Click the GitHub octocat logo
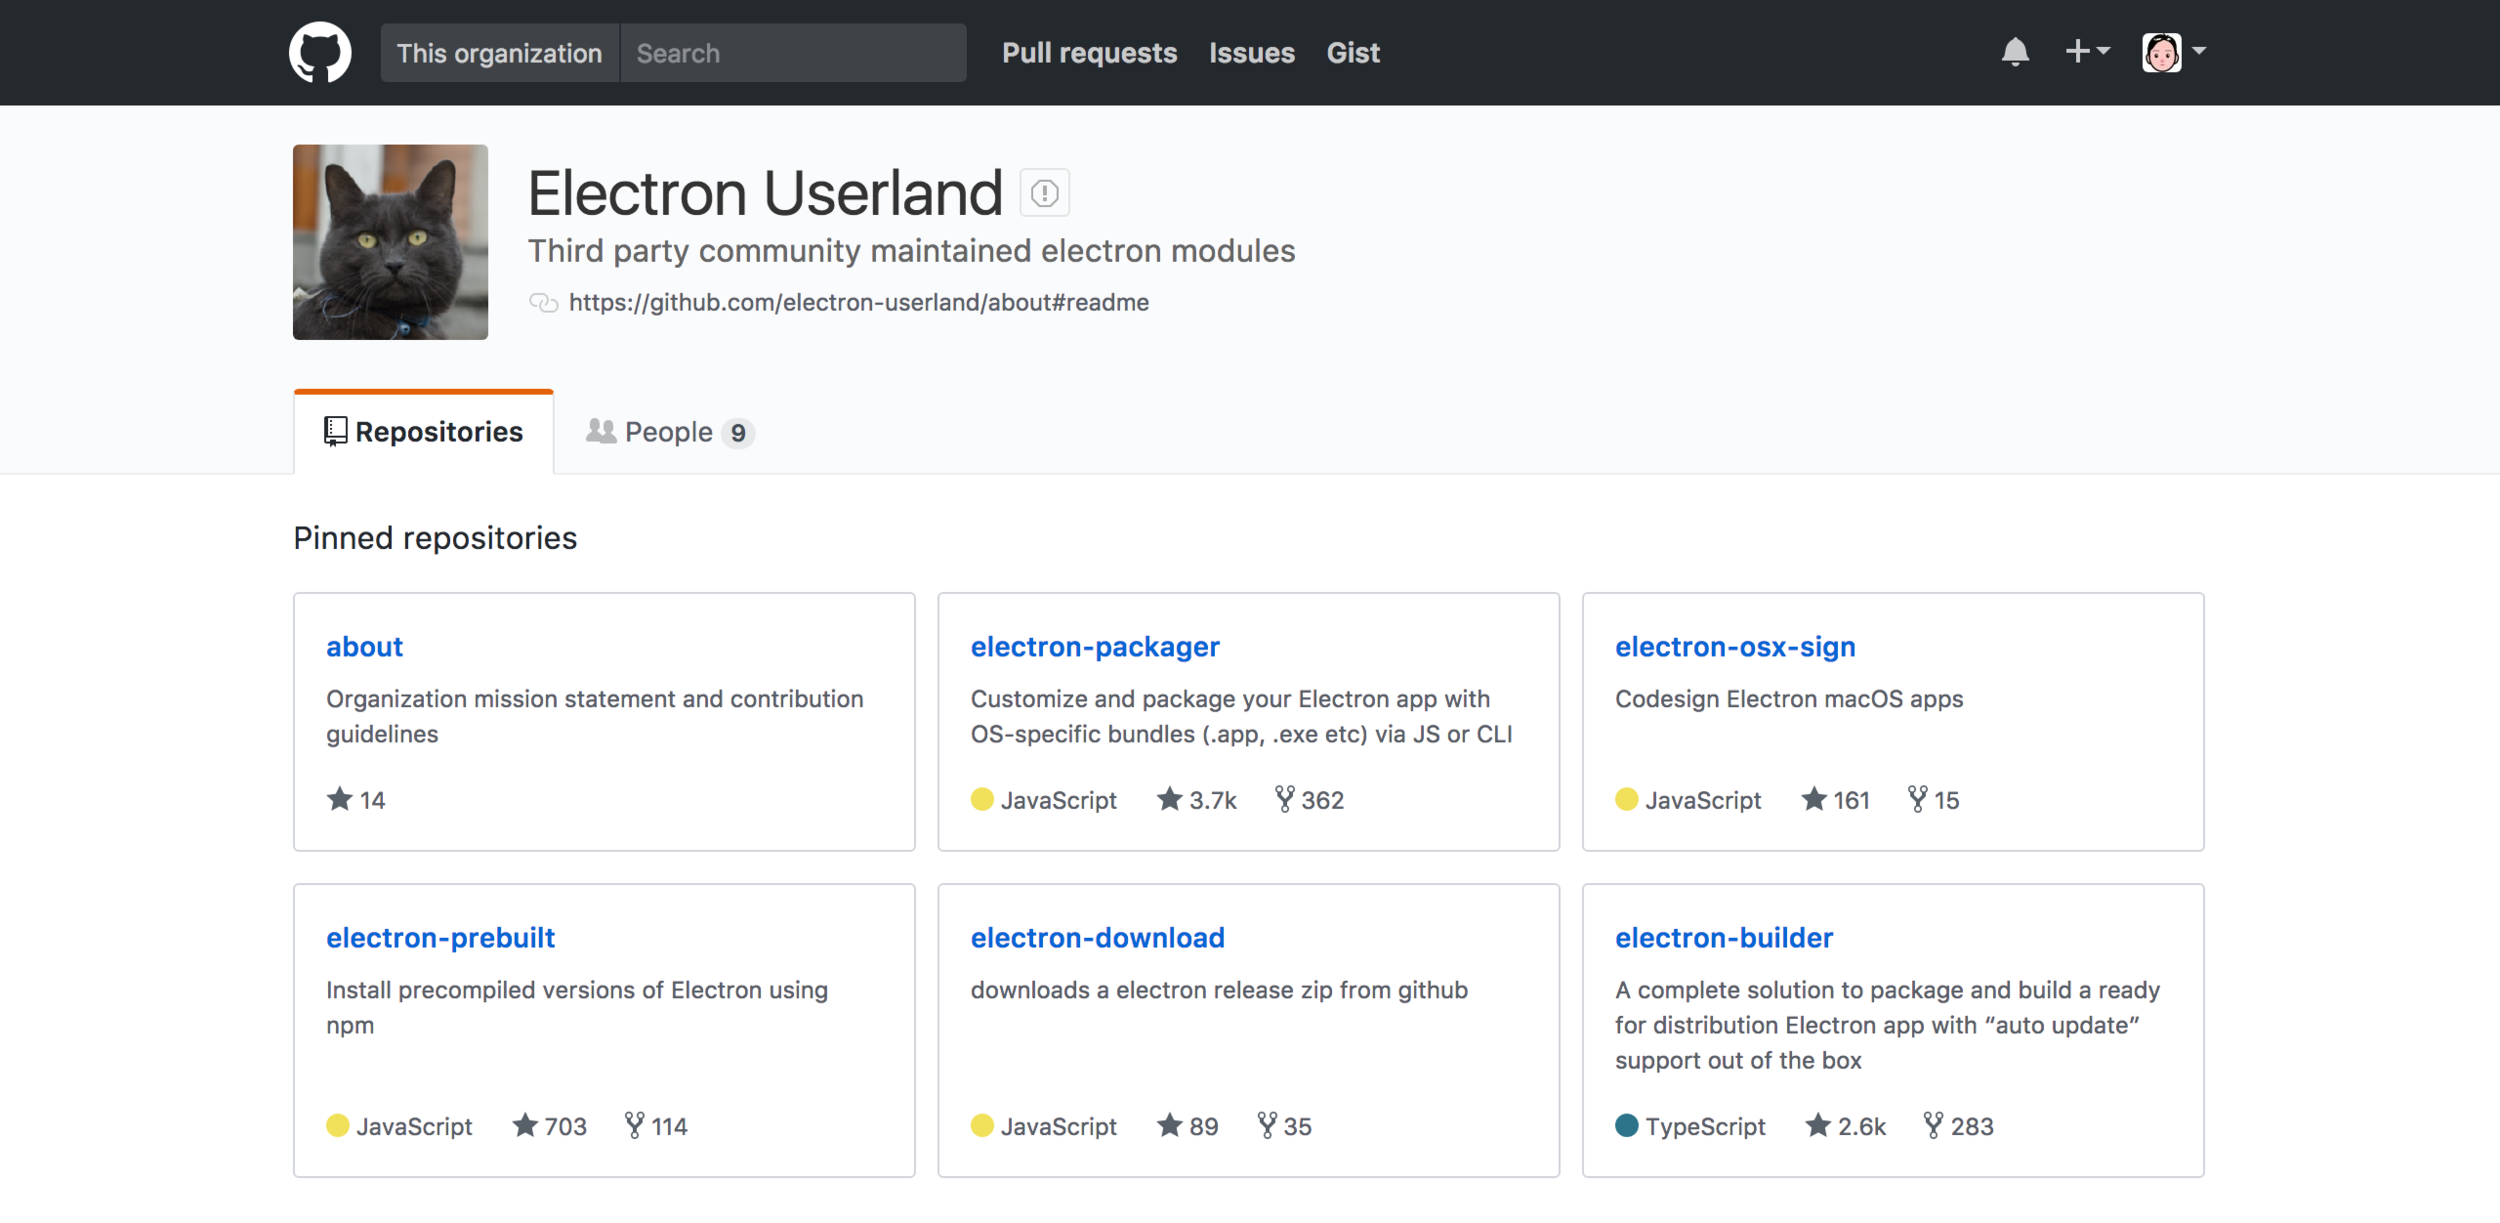This screenshot has height=1223, width=2500. [320, 52]
